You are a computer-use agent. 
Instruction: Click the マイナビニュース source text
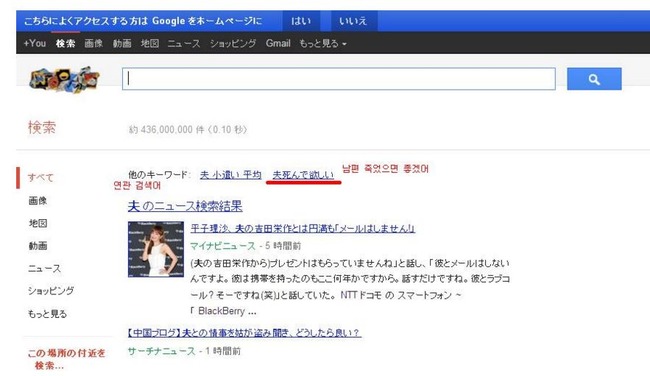pos(223,246)
